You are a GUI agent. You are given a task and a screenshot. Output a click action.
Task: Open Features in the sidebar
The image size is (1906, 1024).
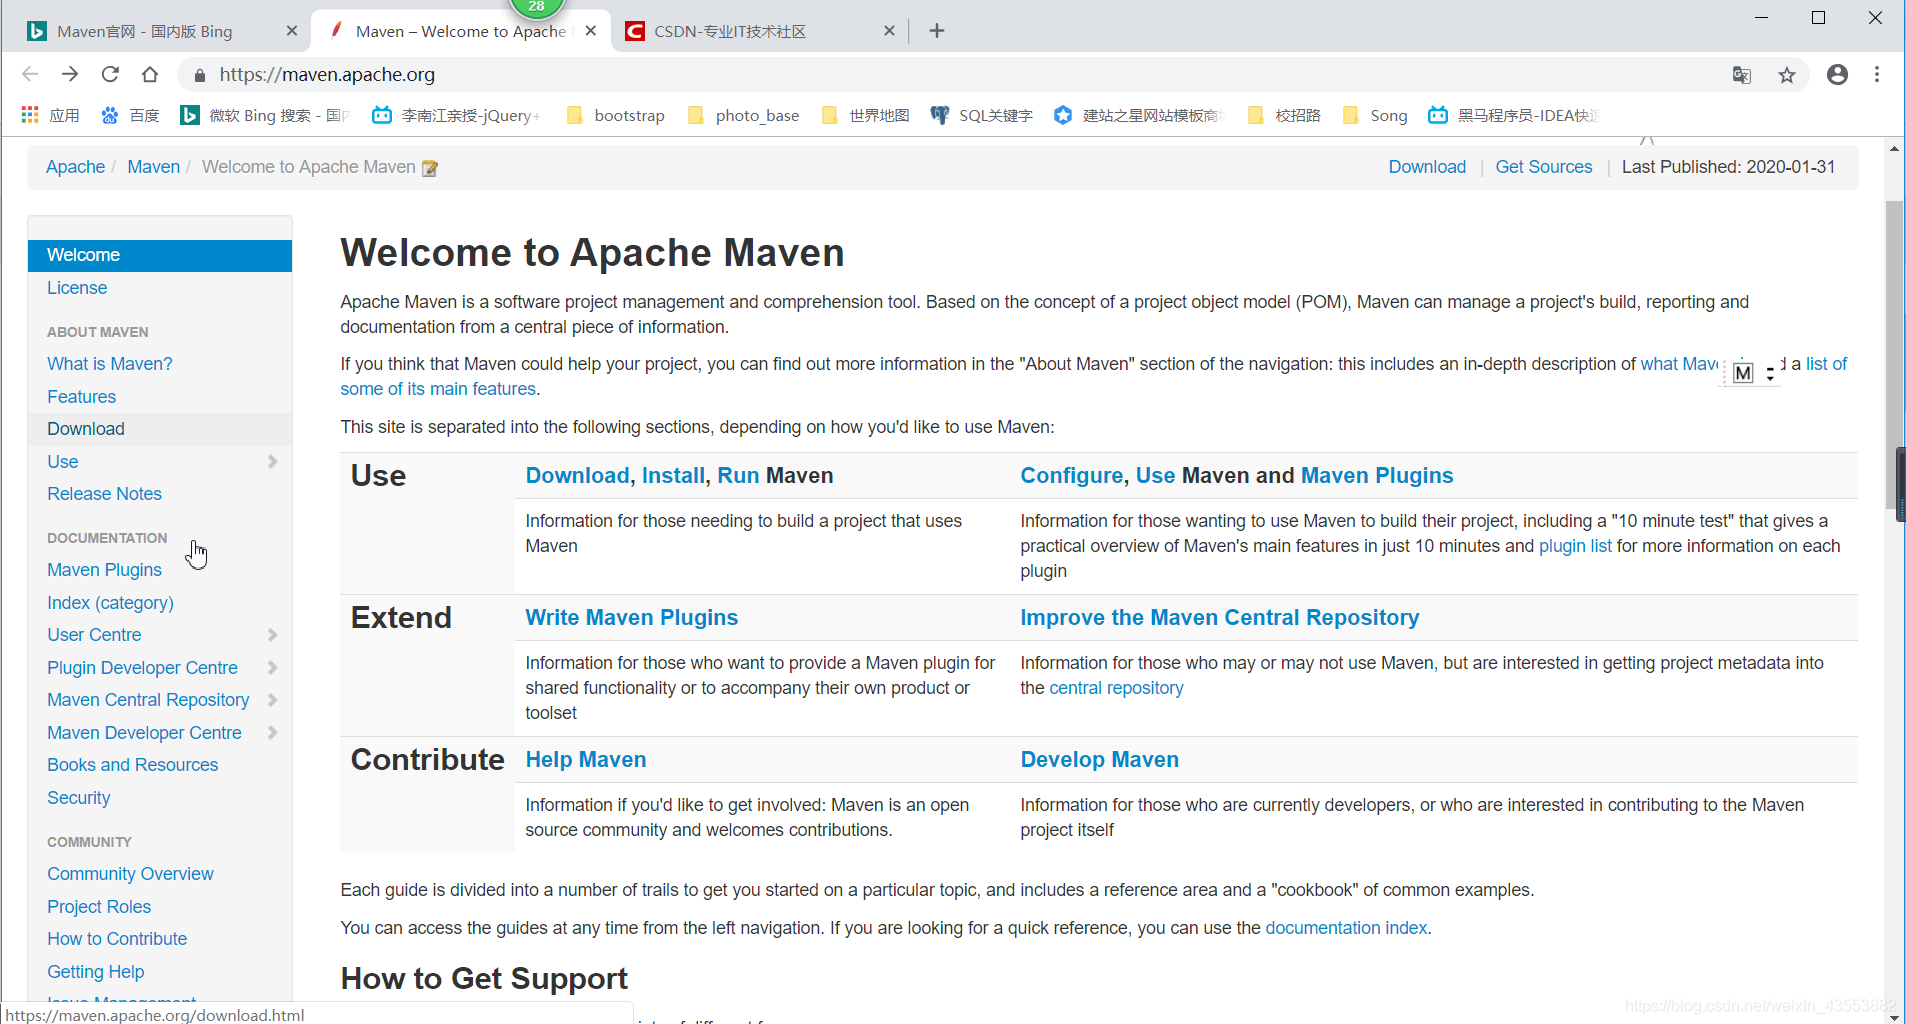coord(82,397)
